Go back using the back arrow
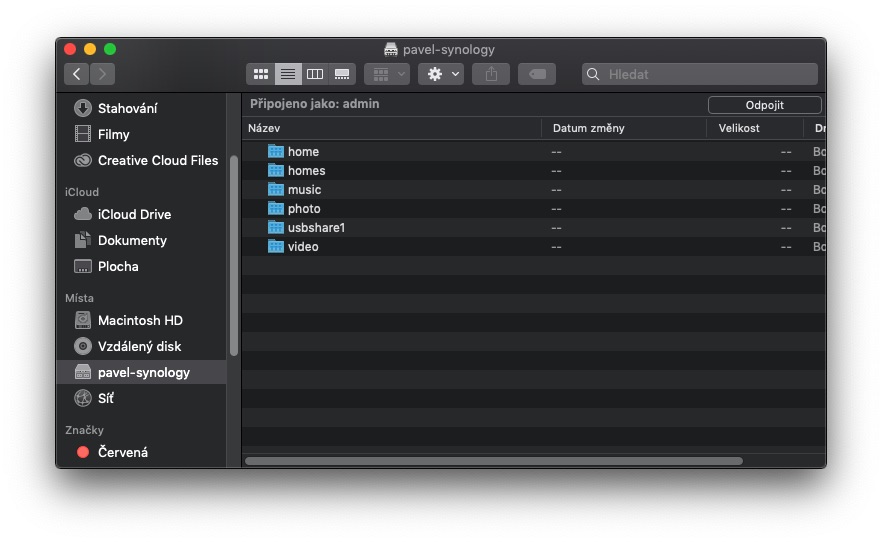Viewport: 882px width, 542px height. coord(77,74)
